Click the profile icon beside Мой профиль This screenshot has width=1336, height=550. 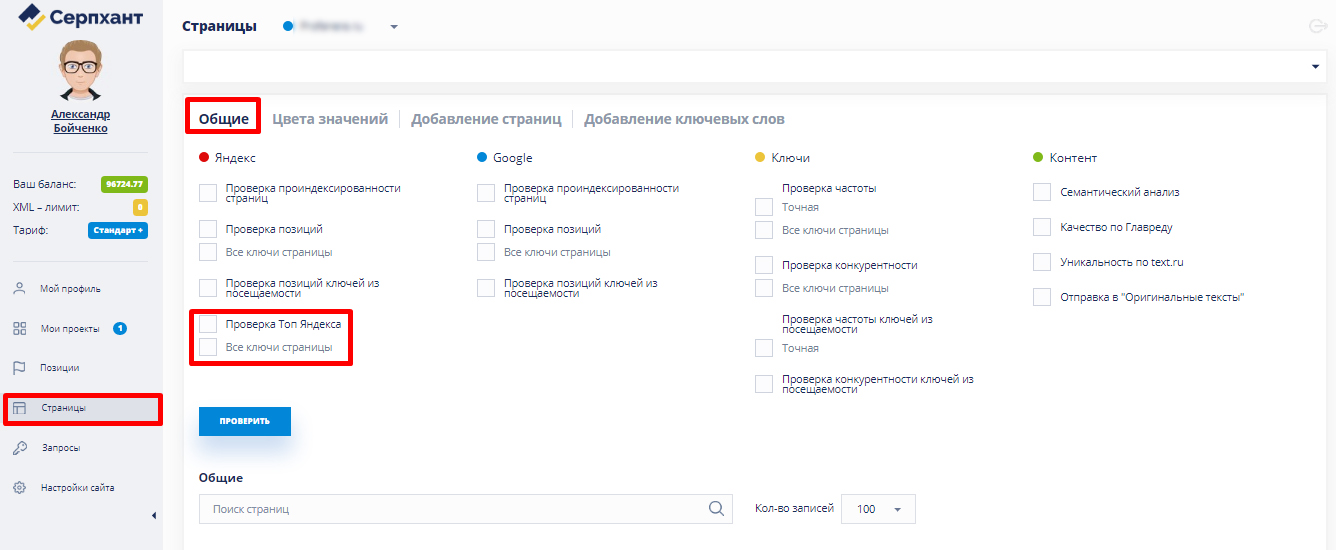click(x=19, y=289)
